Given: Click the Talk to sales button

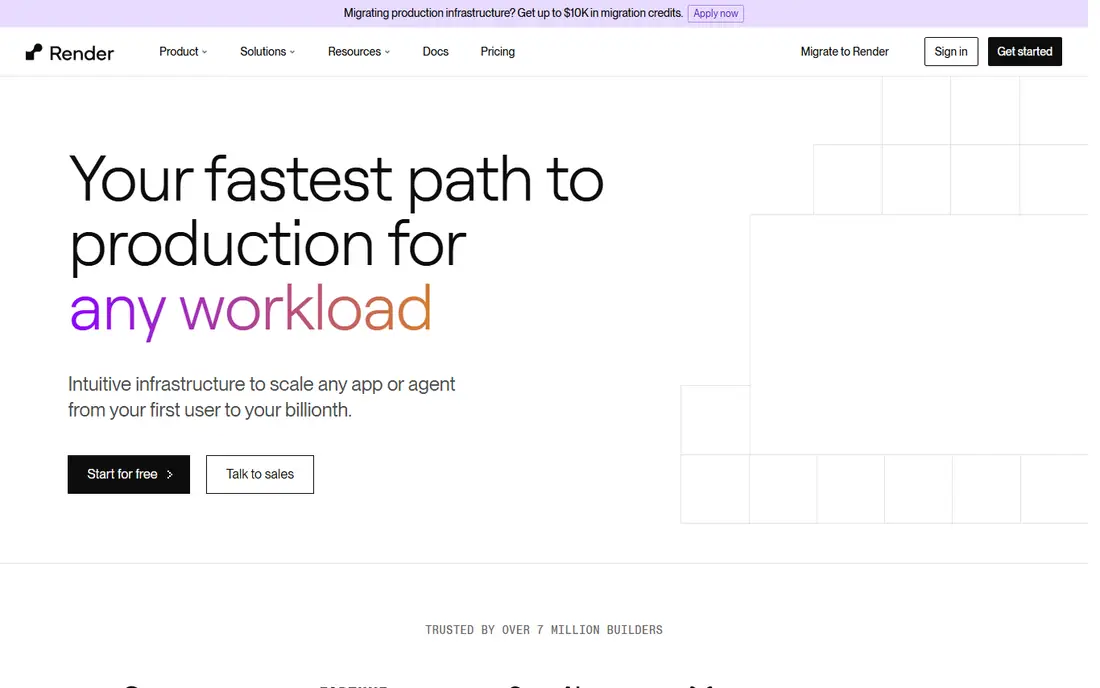Looking at the screenshot, I should (x=260, y=474).
